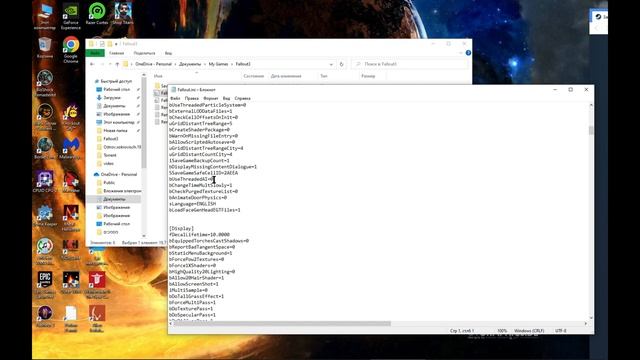Screen dimensions: 640x360
Task: Open GeForce Experience desktop shortcut
Action: (71, 16)
